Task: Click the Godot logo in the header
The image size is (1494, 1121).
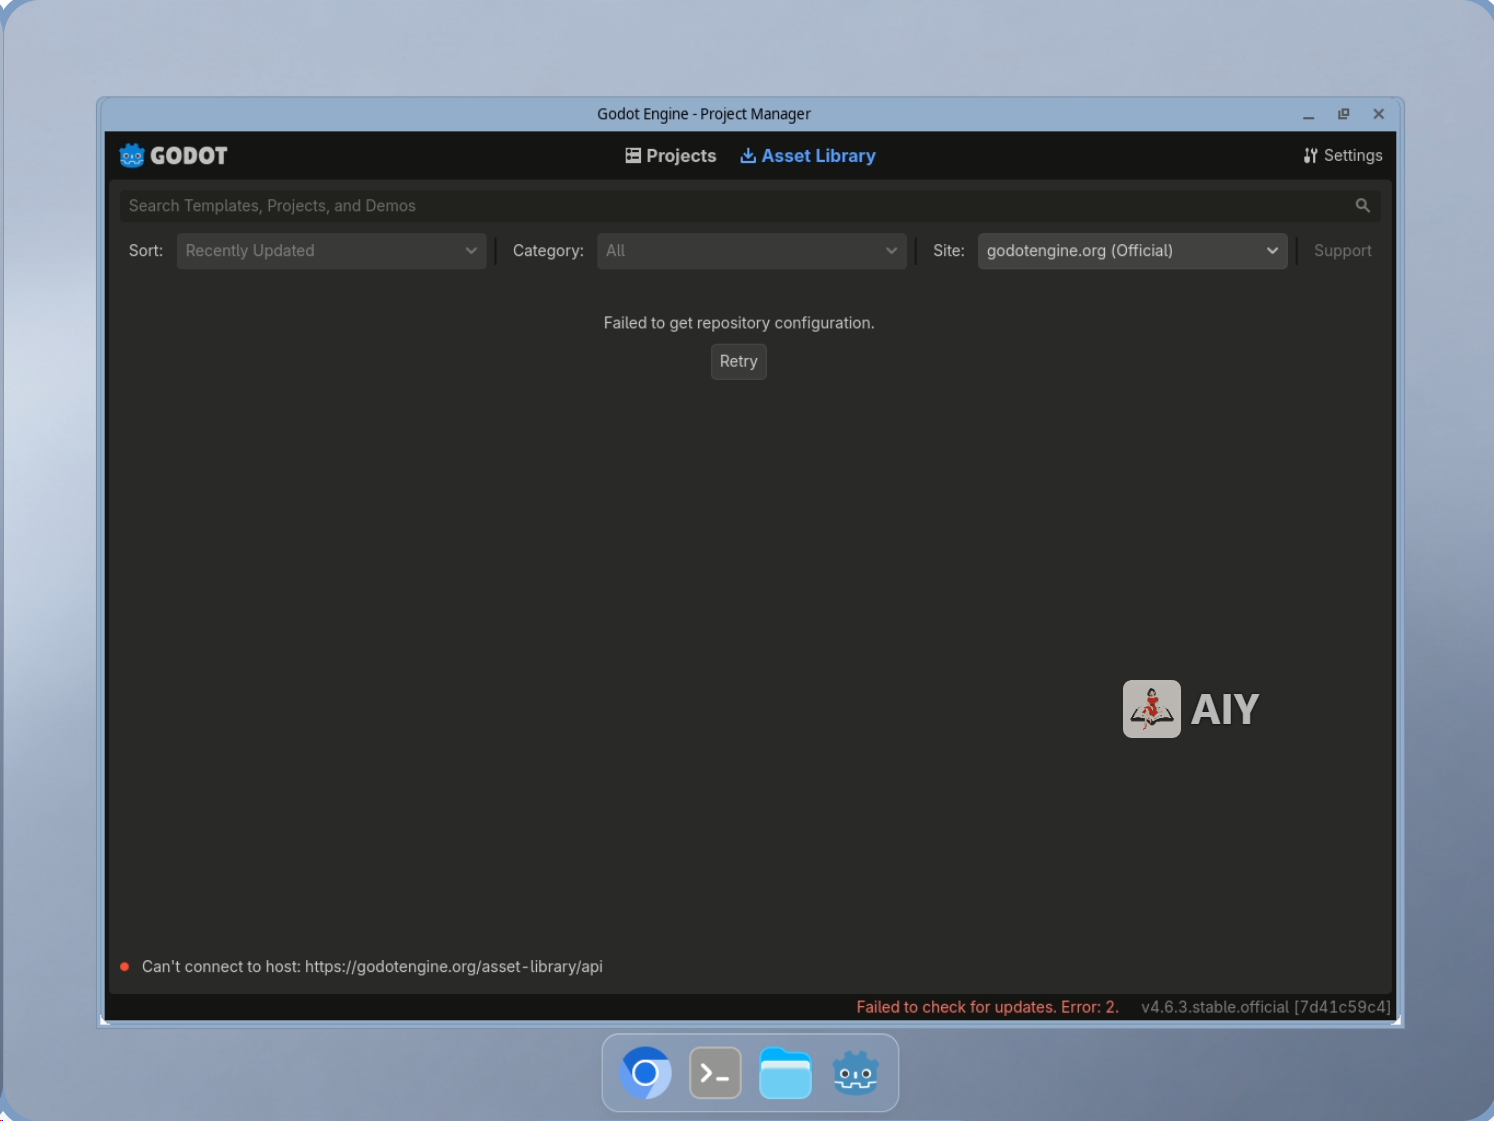Action: tap(173, 156)
